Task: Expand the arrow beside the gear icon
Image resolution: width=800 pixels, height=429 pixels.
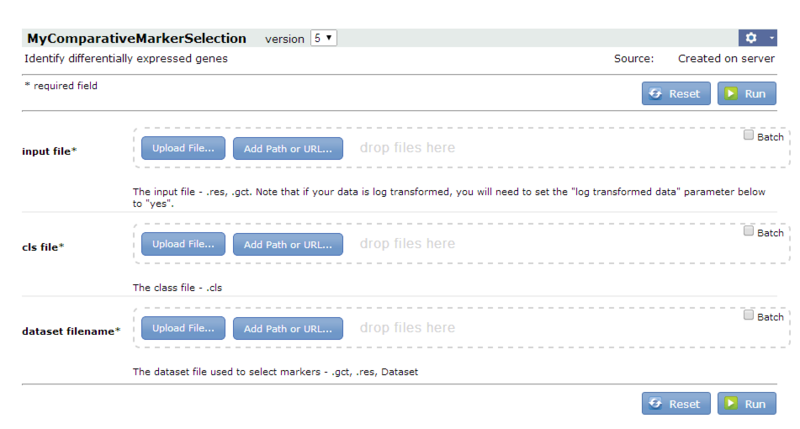Action: click(771, 38)
